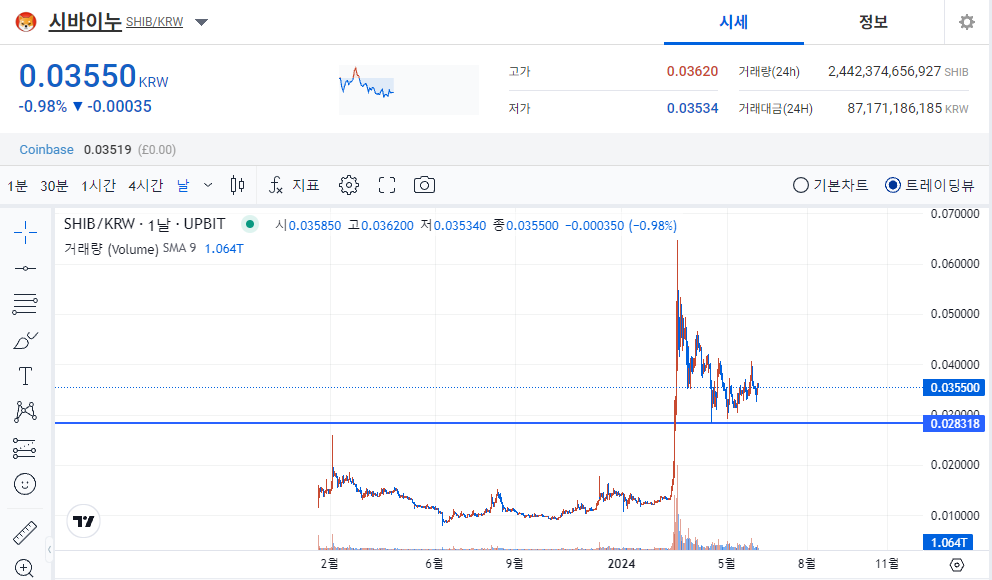Open the chart patterns tool
Image resolution: width=992 pixels, height=580 pixels.
tap(25, 412)
